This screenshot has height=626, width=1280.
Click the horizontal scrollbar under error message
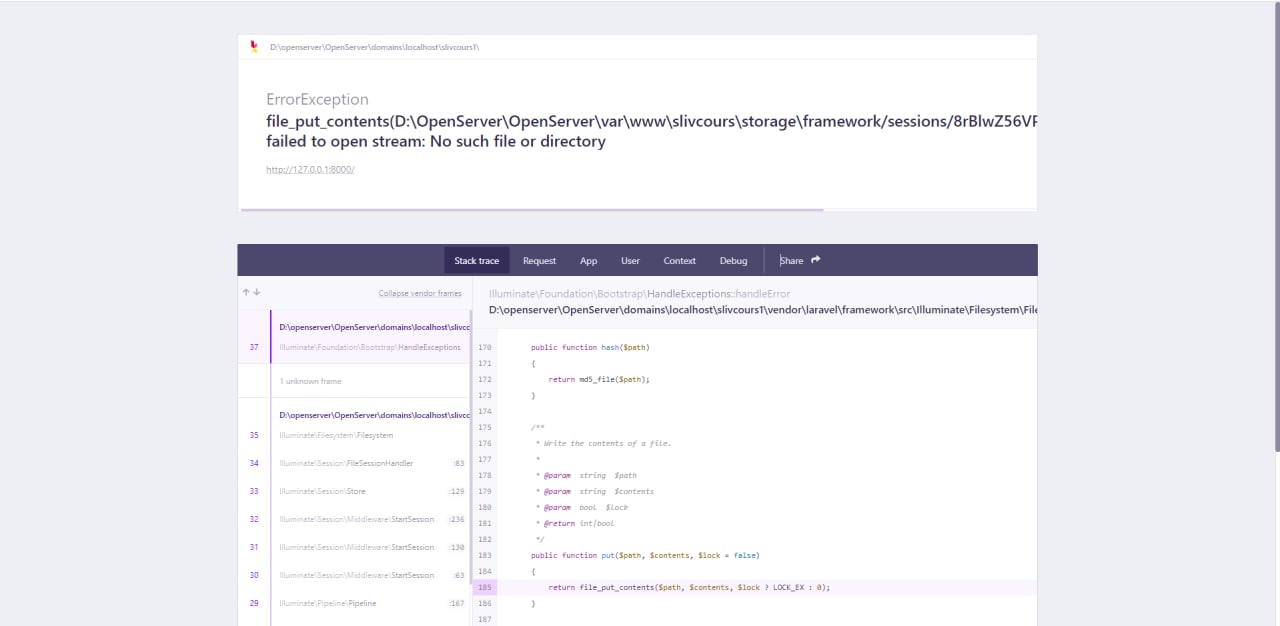[531, 210]
